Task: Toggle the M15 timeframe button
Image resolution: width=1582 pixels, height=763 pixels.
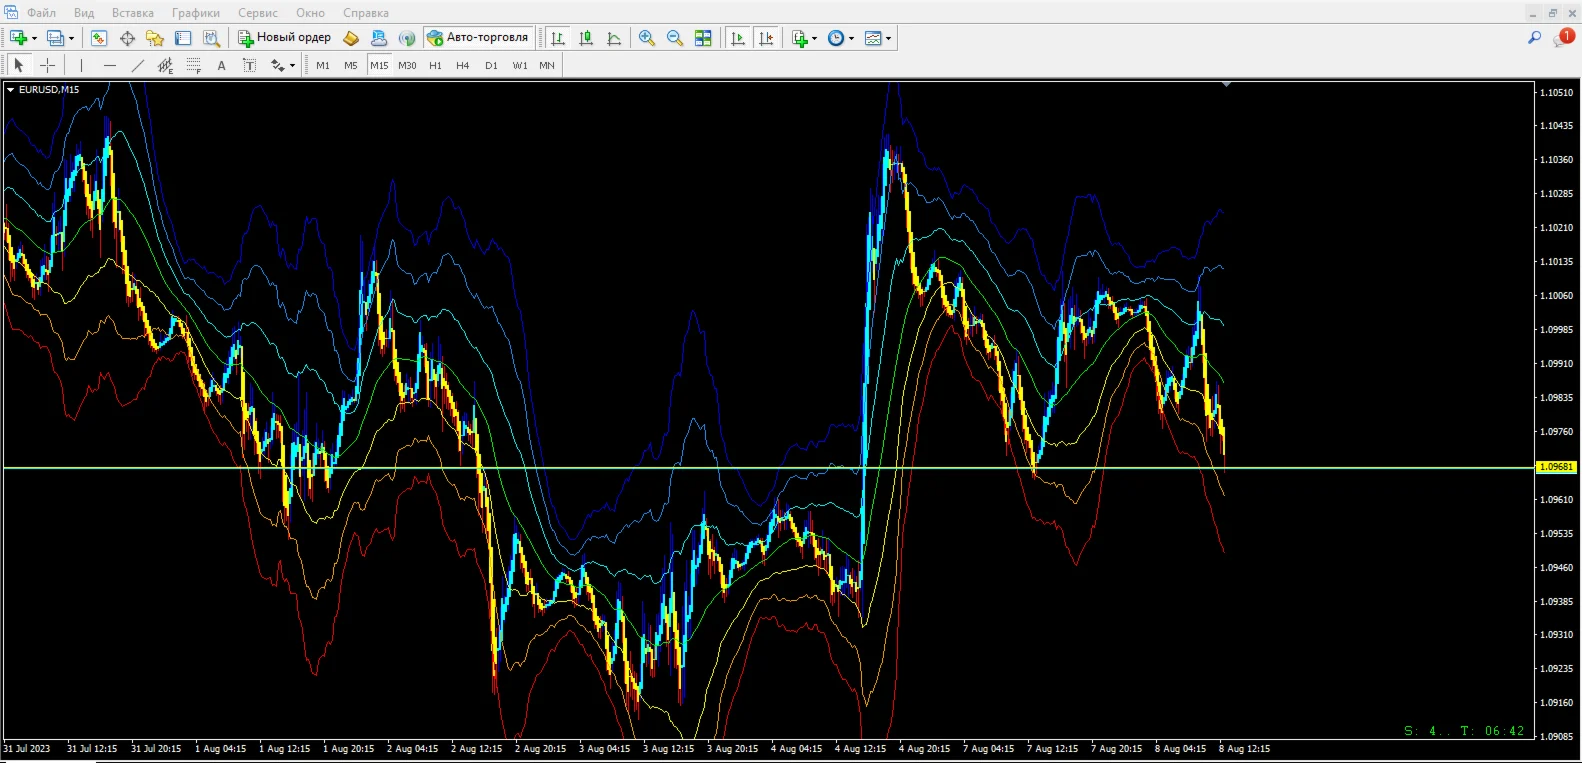Action: (379, 65)
